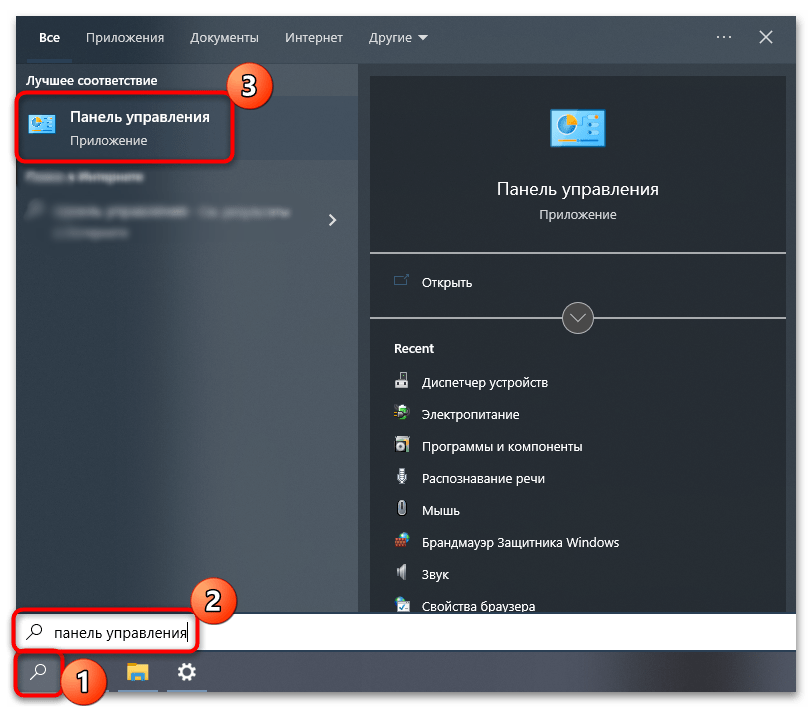The image size is (812, 708).
Task: Click the Программы и компоненты icon
Action: click(402, 446)
